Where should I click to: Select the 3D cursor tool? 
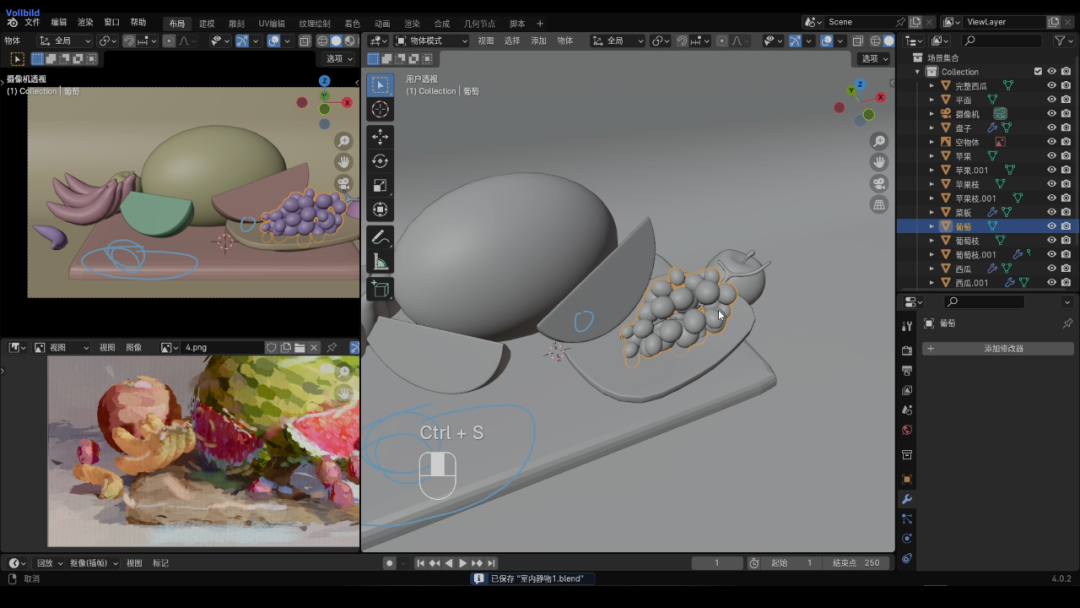click(x=380, y=109)
